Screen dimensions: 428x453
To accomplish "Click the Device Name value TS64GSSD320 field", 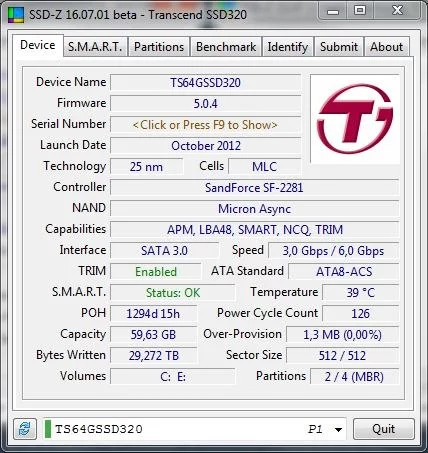I will [x=205, y=83].
